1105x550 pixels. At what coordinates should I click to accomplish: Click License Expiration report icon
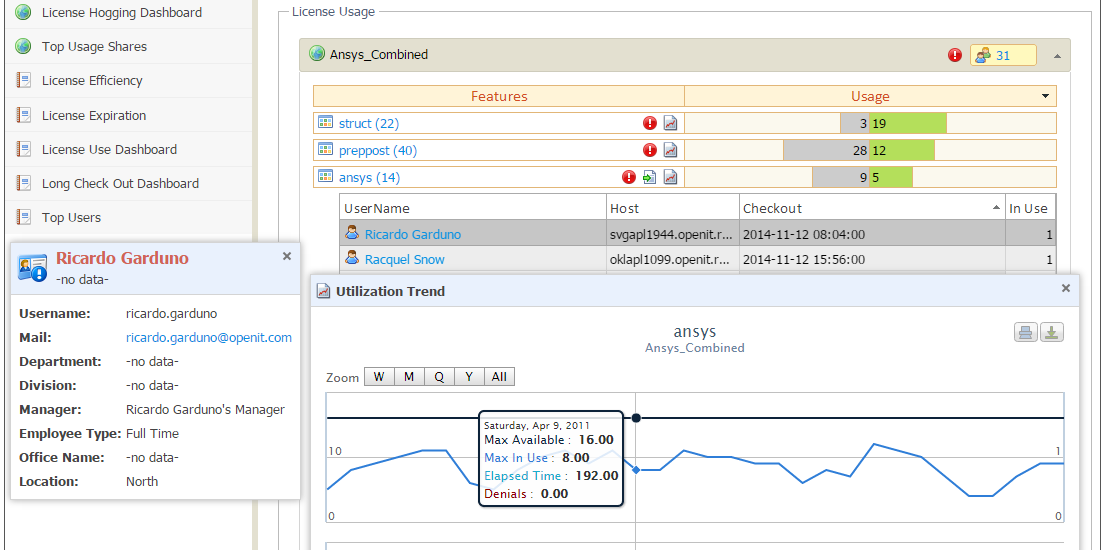23,115
